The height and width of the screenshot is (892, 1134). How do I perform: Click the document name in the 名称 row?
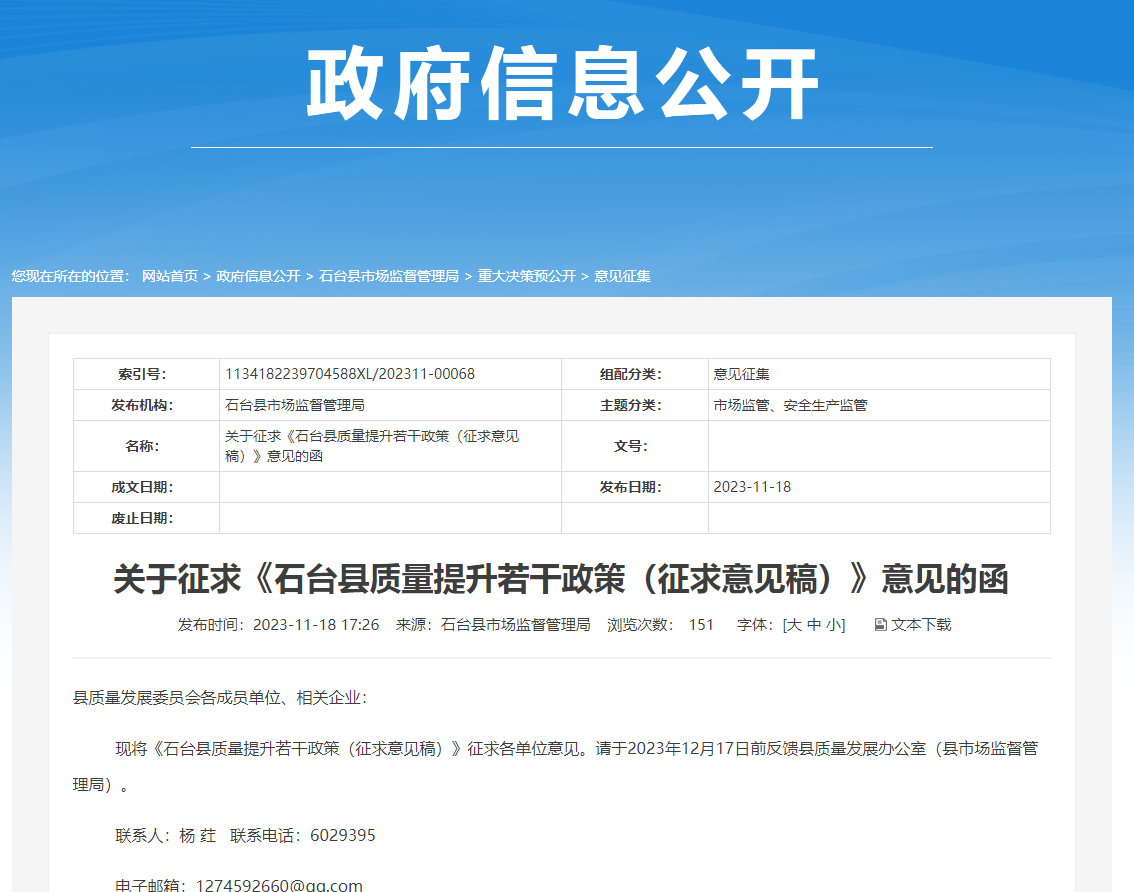[x=372, y=446]
